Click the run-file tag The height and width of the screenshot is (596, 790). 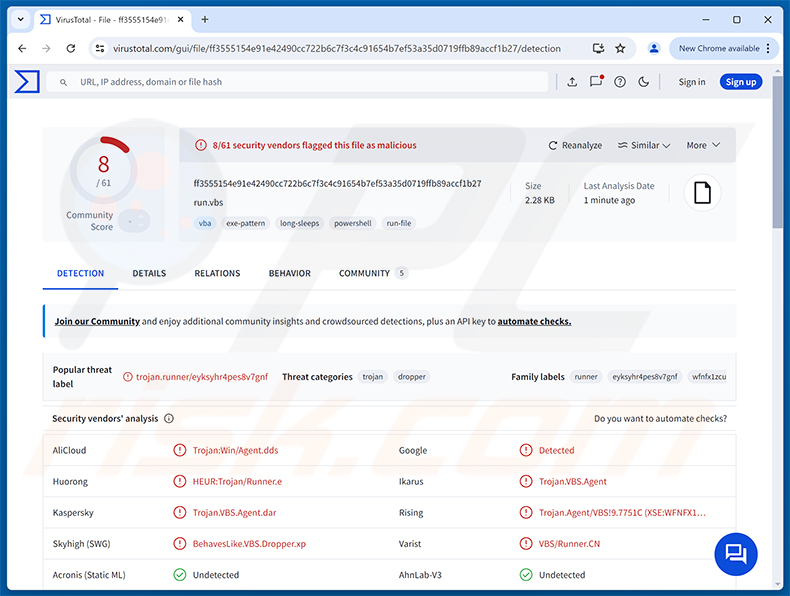399,223
